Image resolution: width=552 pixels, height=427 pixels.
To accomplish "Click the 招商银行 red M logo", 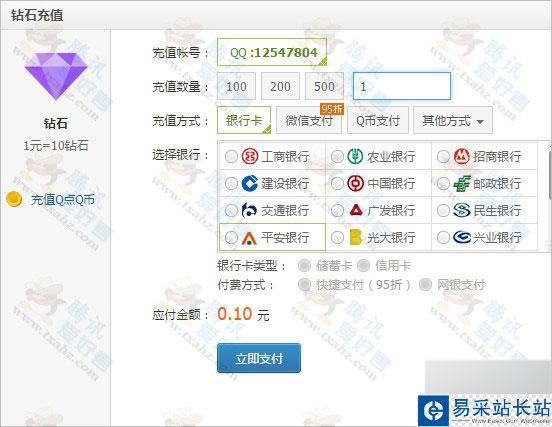I will (462, 156).
